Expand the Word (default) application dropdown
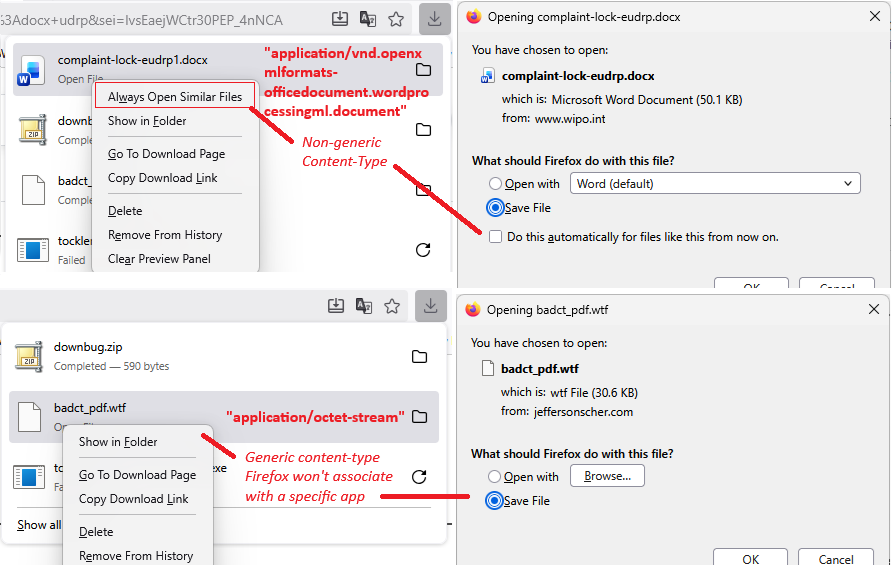Image resolution: width=892 pixels, height=565 pixels. click(x=715, y=184)
